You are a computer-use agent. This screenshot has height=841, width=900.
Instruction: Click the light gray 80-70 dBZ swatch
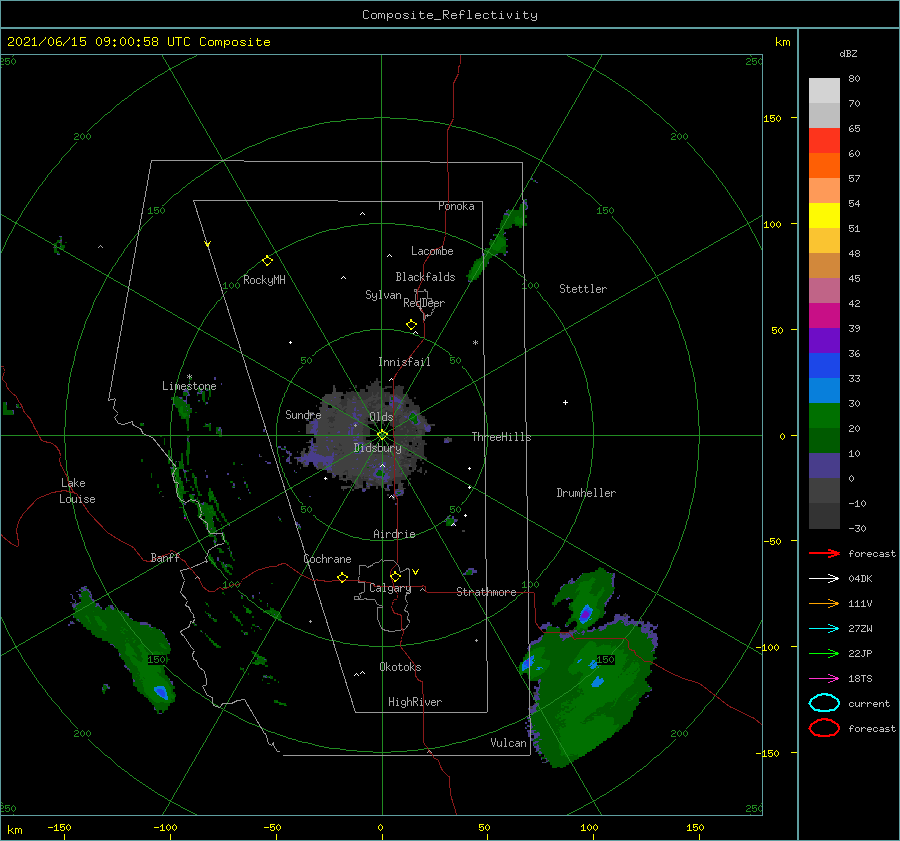coord(824,91)
